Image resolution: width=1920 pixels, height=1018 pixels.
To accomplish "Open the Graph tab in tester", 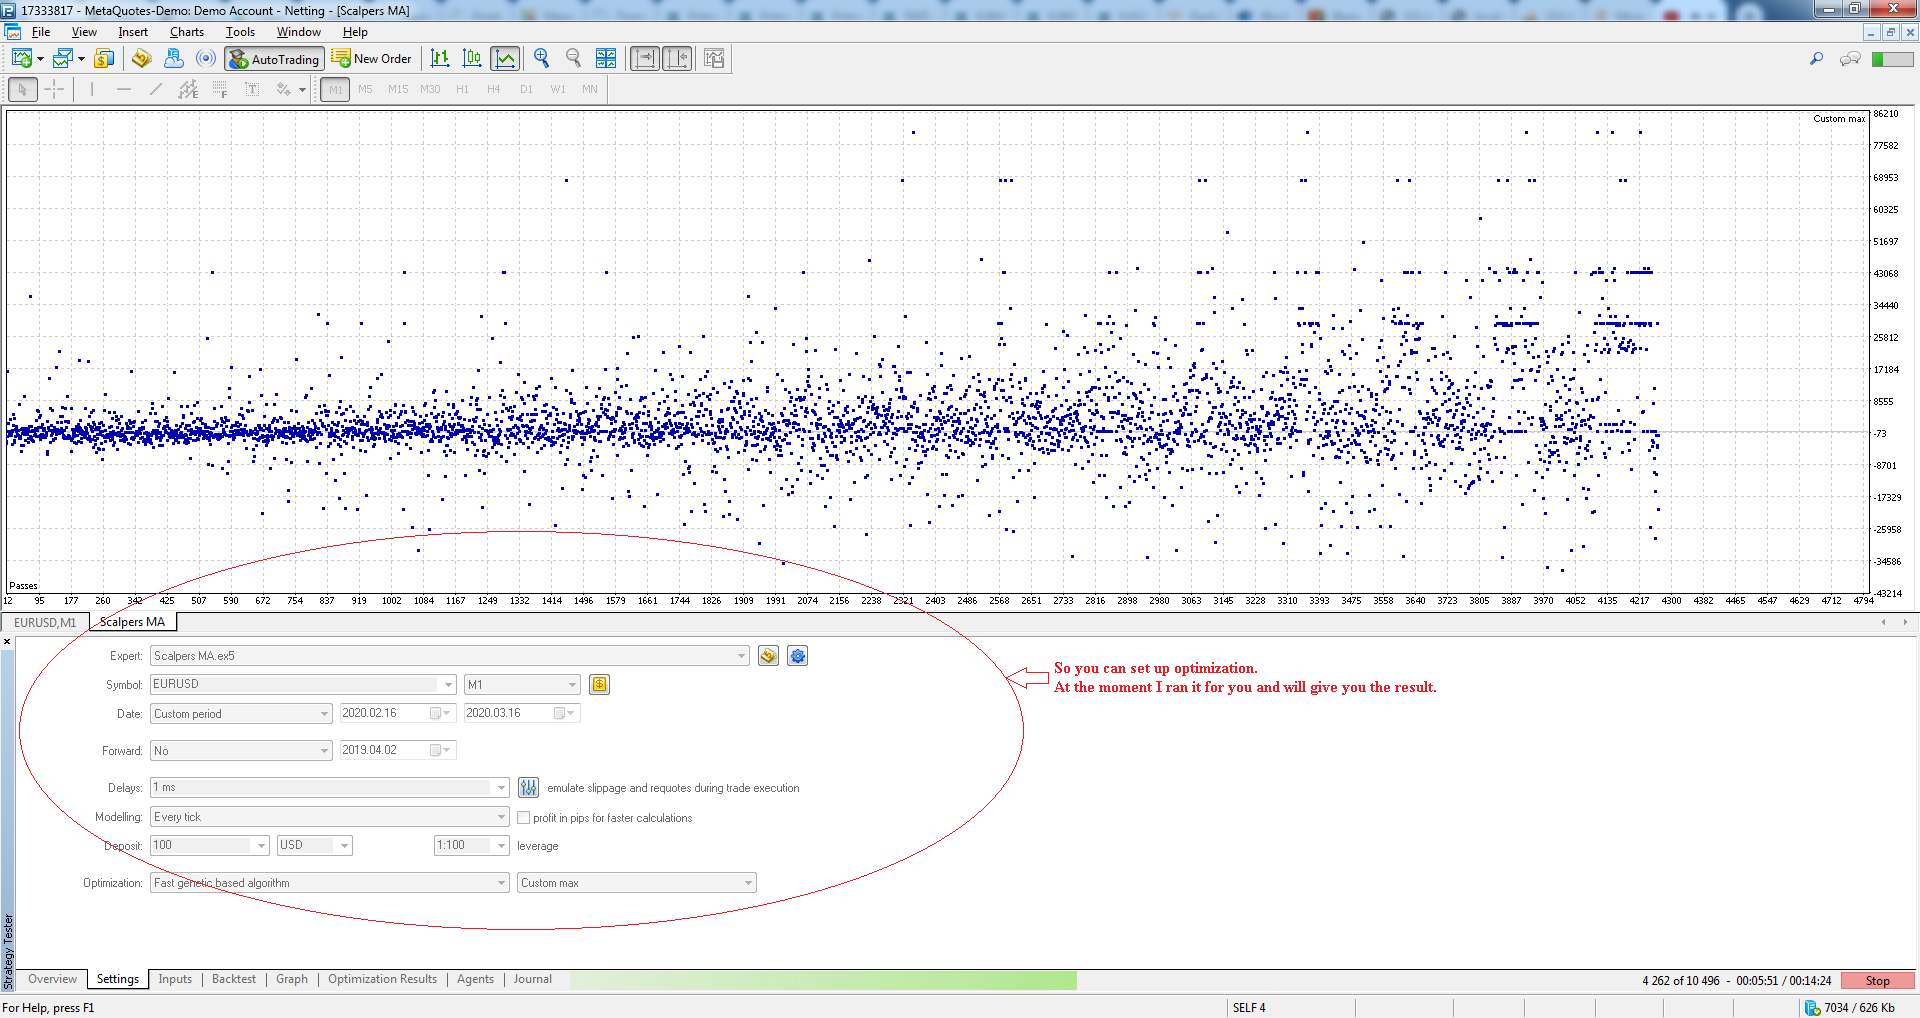I will [x=292, y=979].
